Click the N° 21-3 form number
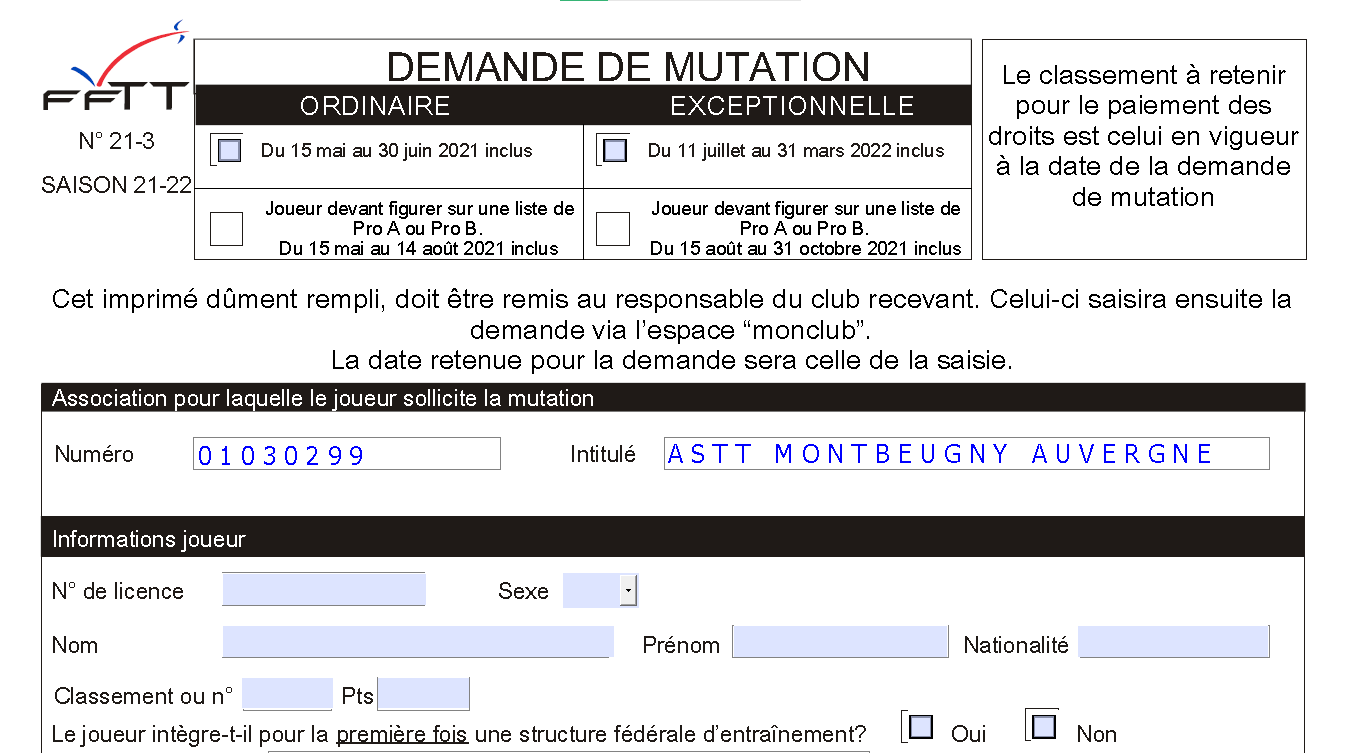 pos(117,141)
